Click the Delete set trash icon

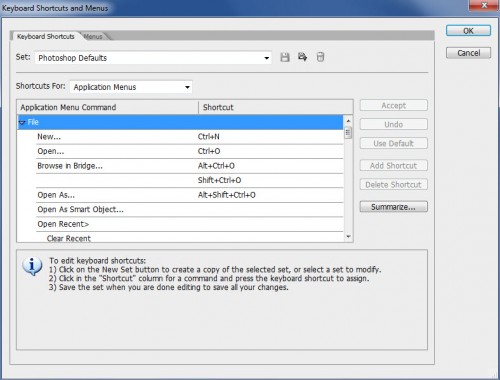point(320,57)
